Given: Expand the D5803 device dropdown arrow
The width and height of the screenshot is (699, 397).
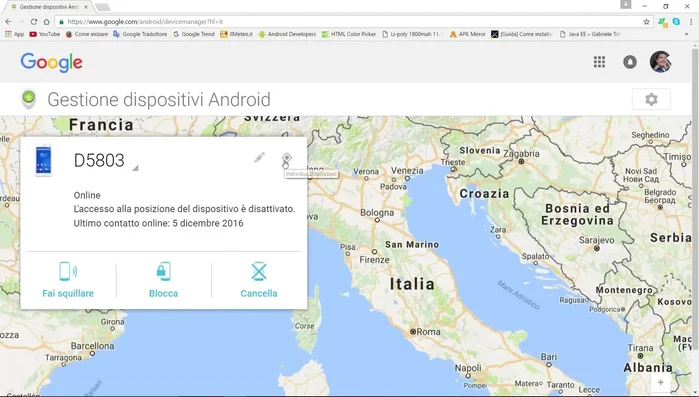Looking at the screenshot, I should 136,168.
